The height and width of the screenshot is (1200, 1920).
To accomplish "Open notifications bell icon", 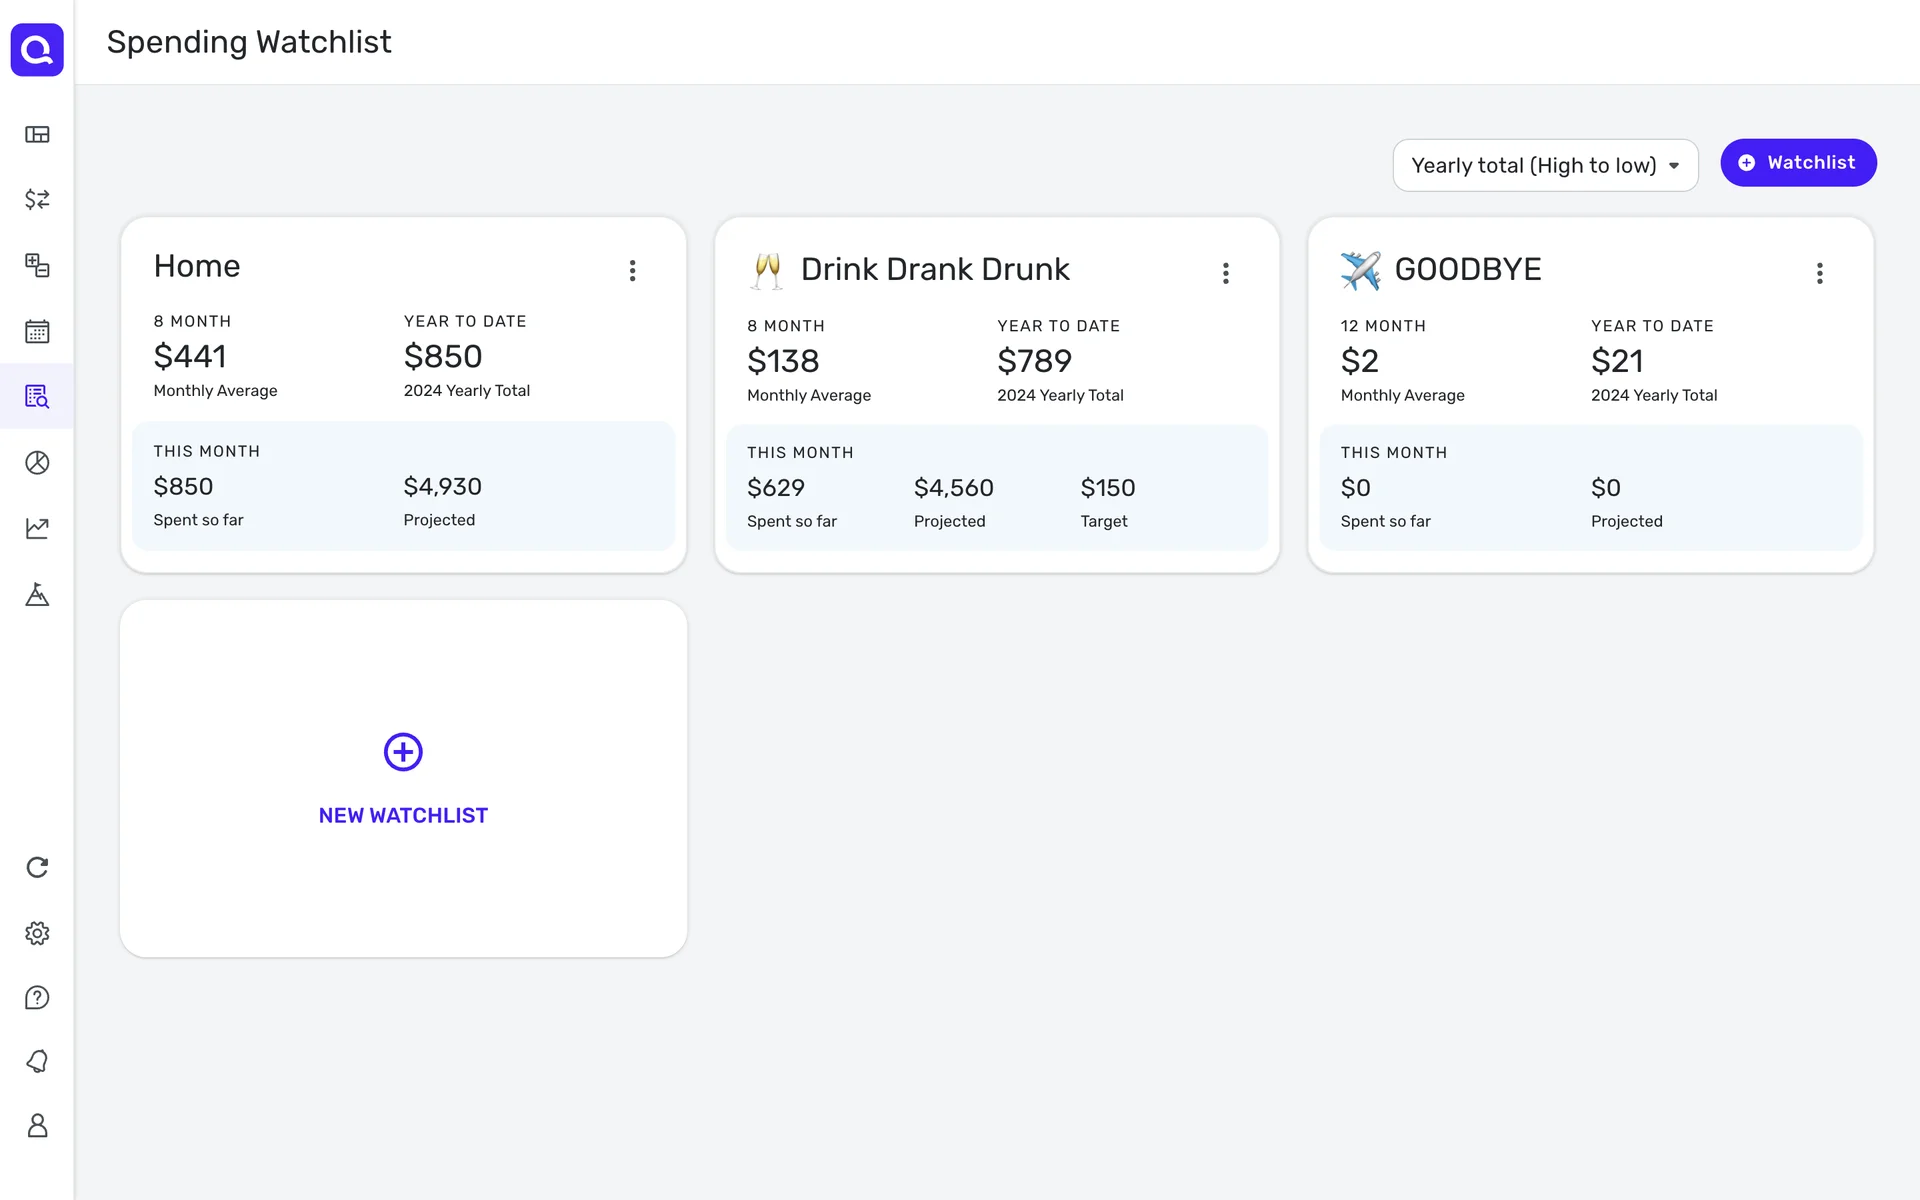I will pos(37,1062).
